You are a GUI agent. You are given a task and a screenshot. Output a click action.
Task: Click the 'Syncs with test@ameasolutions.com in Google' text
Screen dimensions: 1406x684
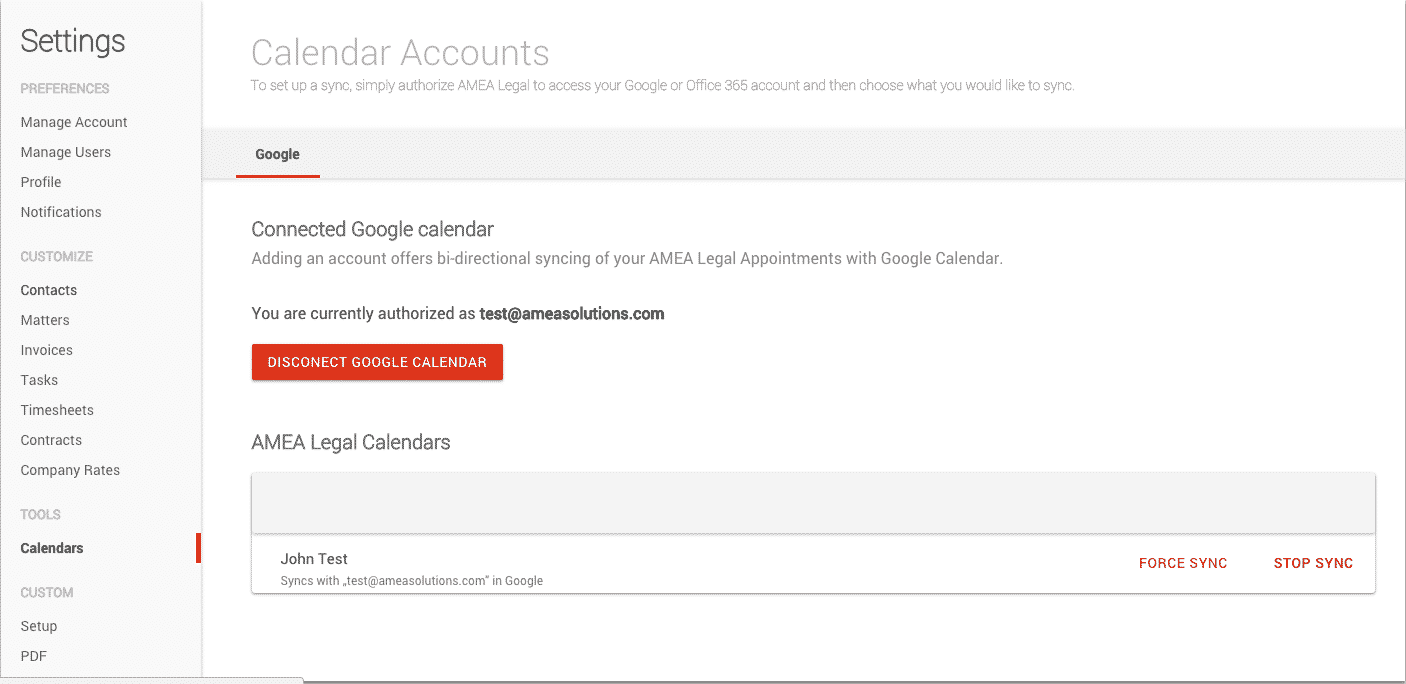coord(412,580)
